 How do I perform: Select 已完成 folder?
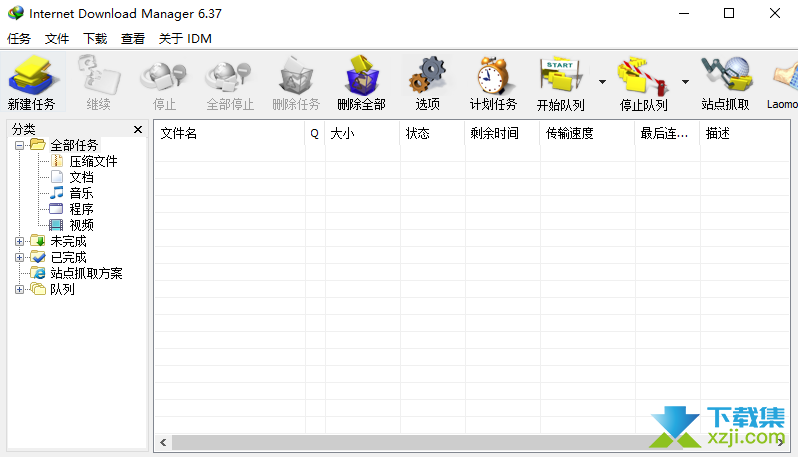(x=68, y=258)
